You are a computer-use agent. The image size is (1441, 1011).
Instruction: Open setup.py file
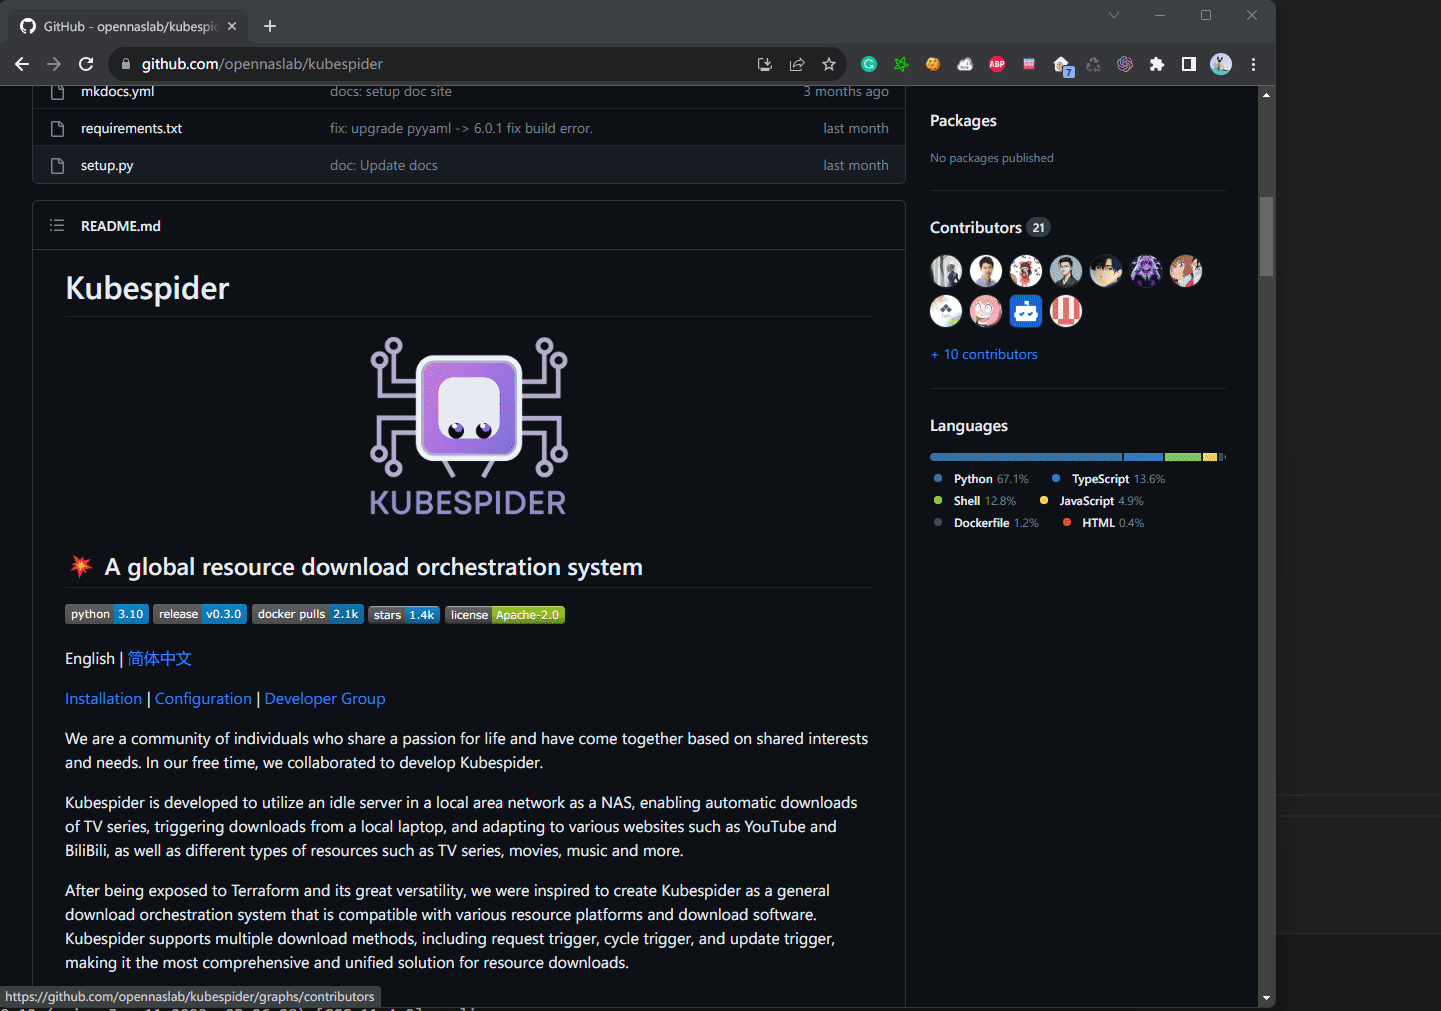tap(107, 165)
